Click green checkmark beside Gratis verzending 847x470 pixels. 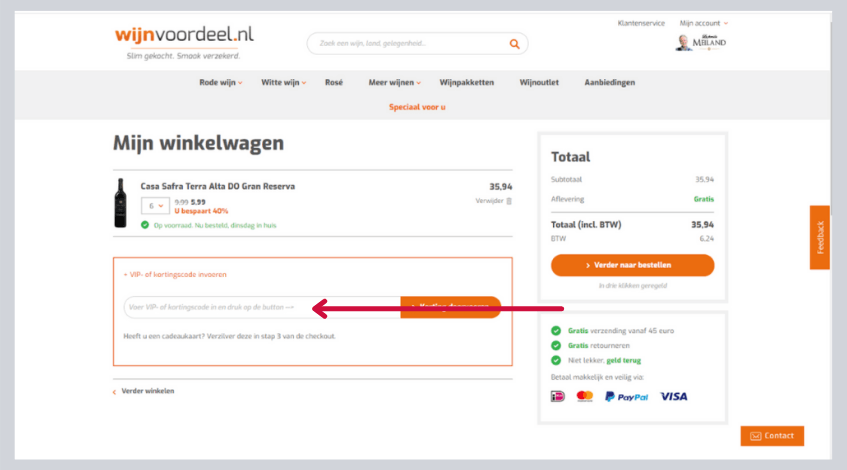click(556, 331)
